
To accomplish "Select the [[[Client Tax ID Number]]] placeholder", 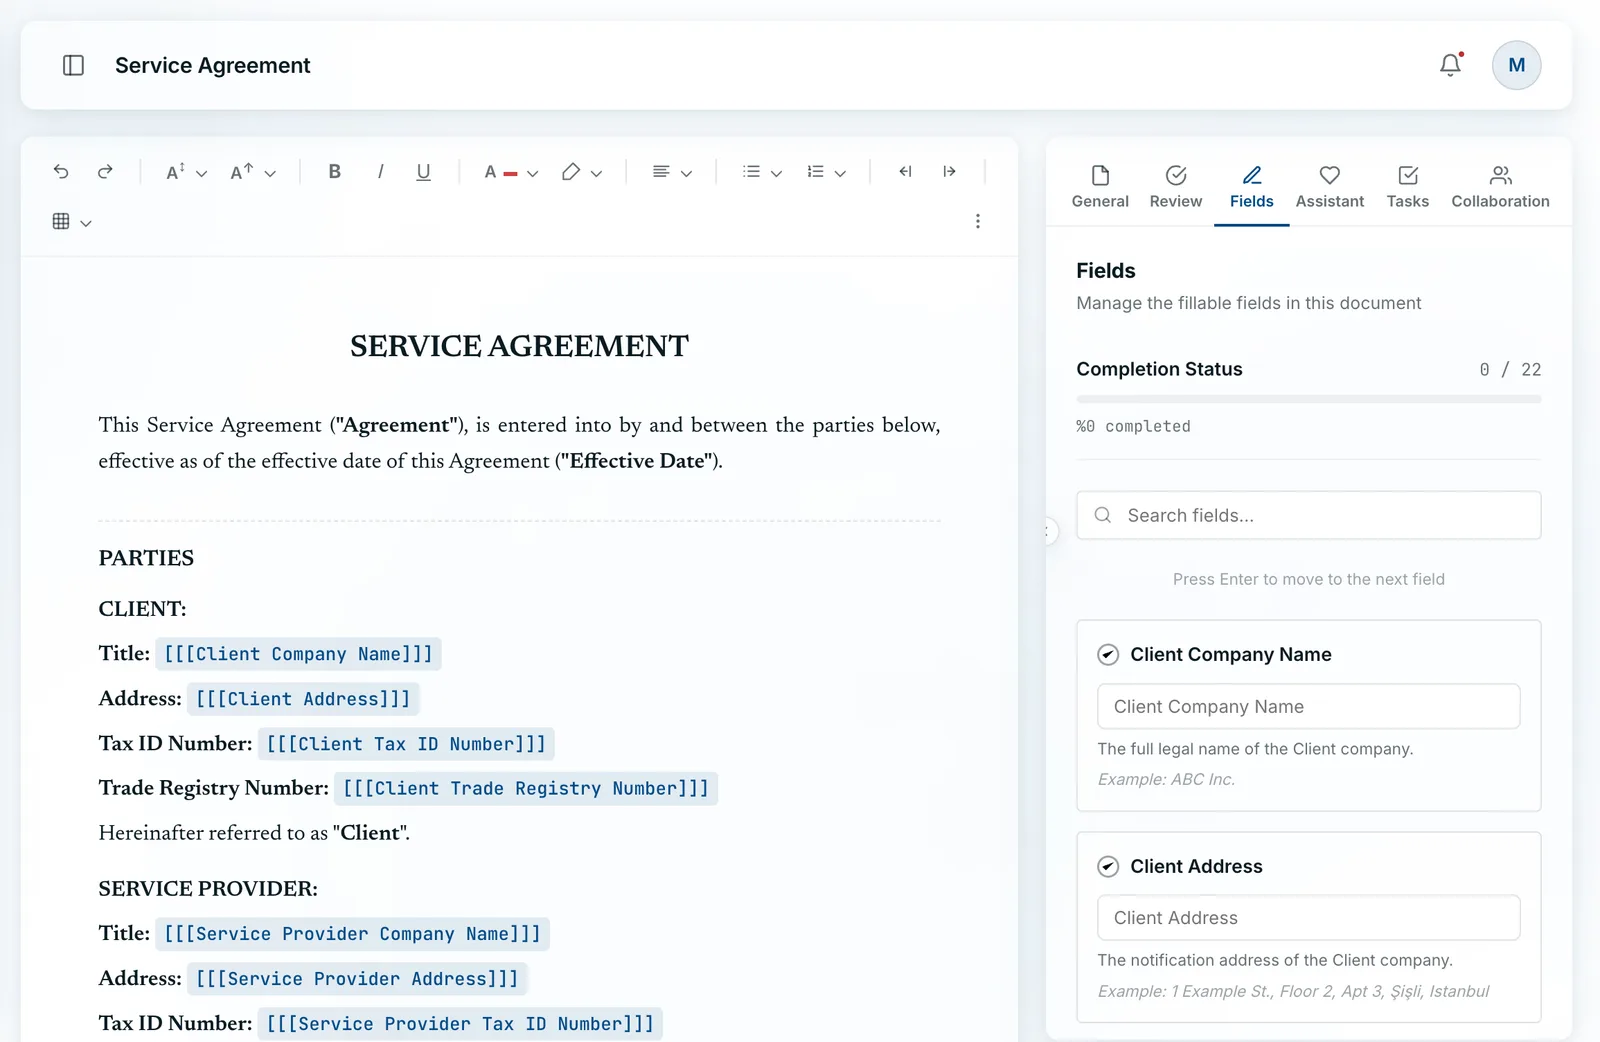I will [x=406, y=744].
